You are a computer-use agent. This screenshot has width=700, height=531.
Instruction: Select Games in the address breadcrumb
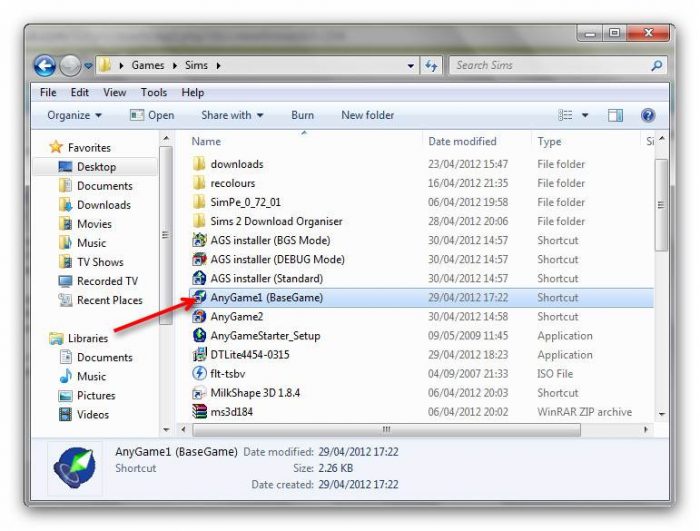coord(148,65)
